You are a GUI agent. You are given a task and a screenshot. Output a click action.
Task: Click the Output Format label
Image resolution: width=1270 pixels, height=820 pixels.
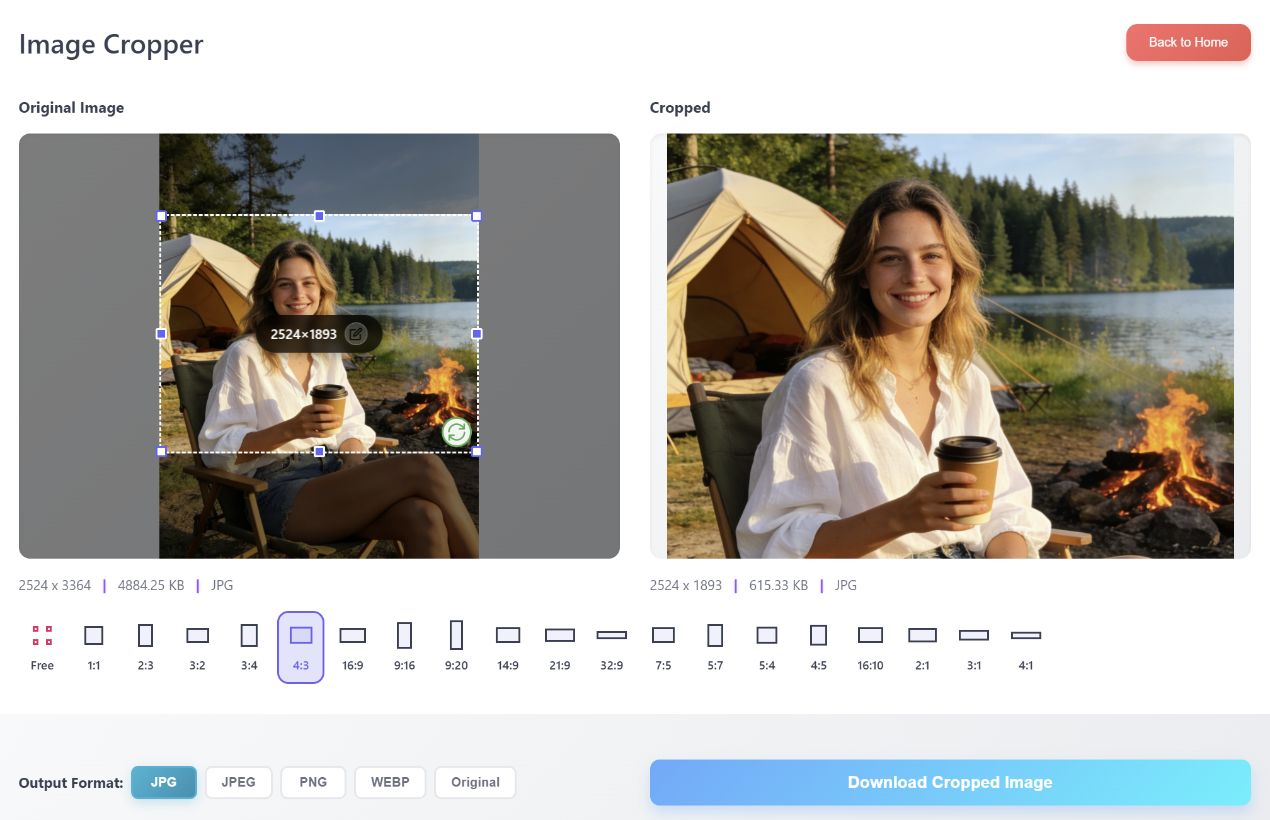[x=71, y=783]
